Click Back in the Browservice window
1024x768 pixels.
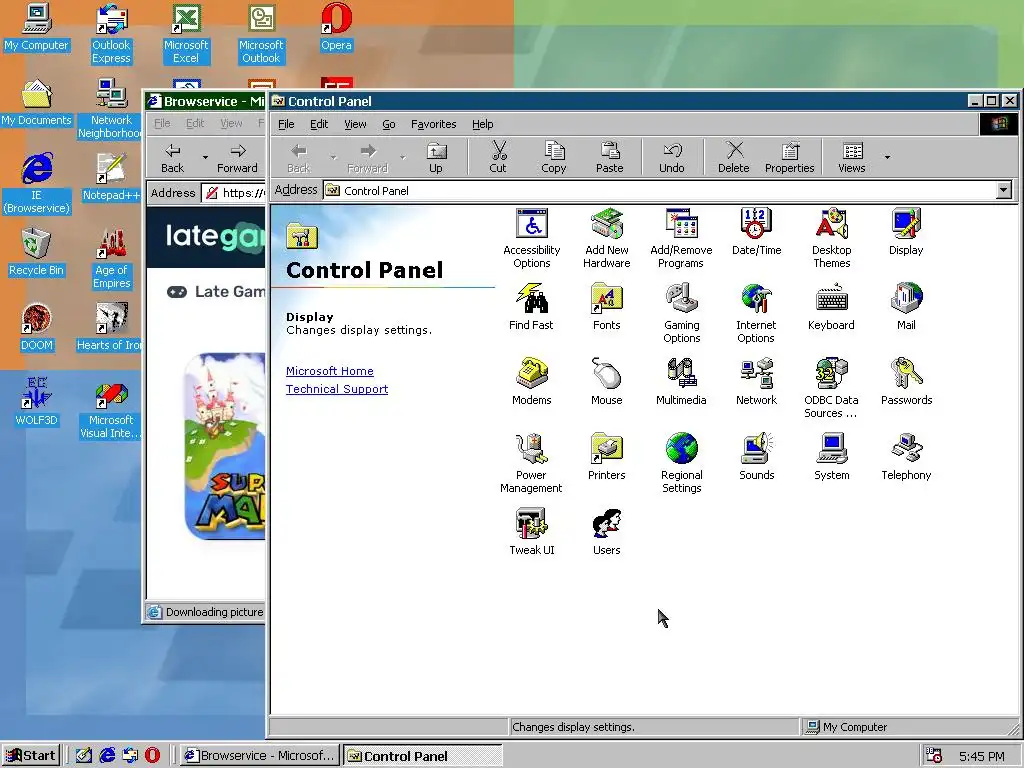point(172,158)
